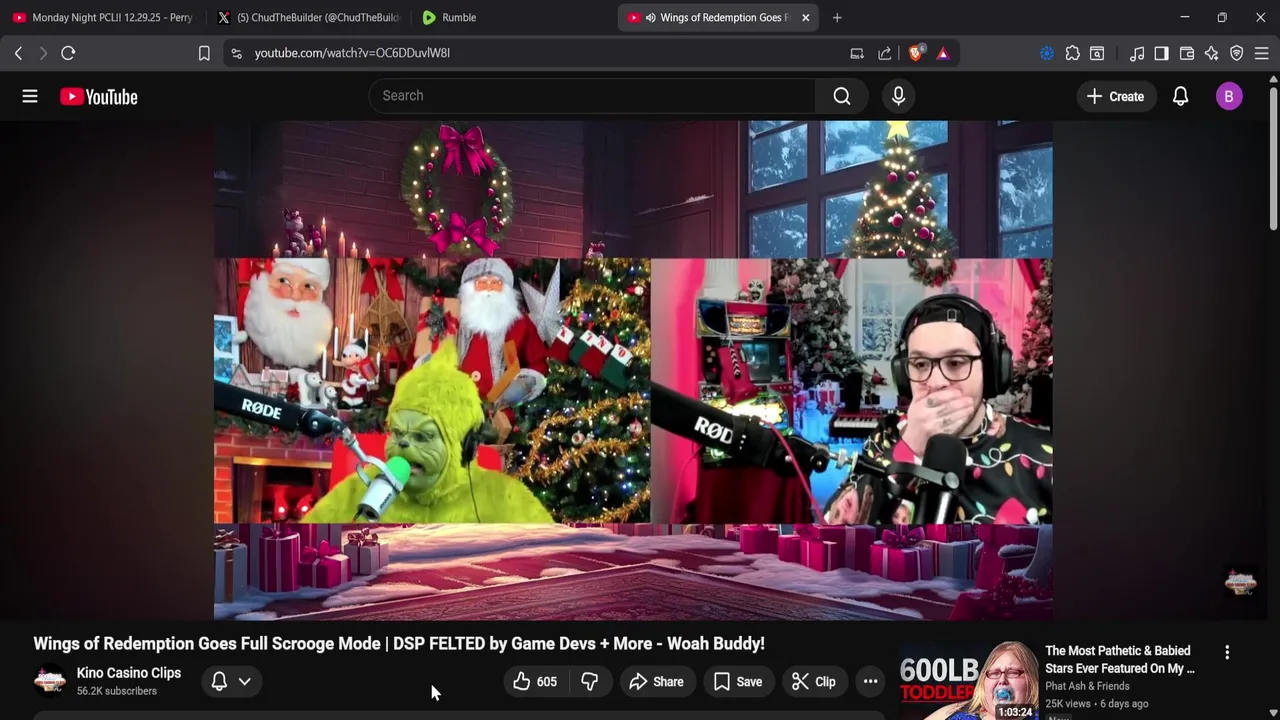Open a new browser tab
Viewport: 1280px width, 720px height.
(837, 17)
